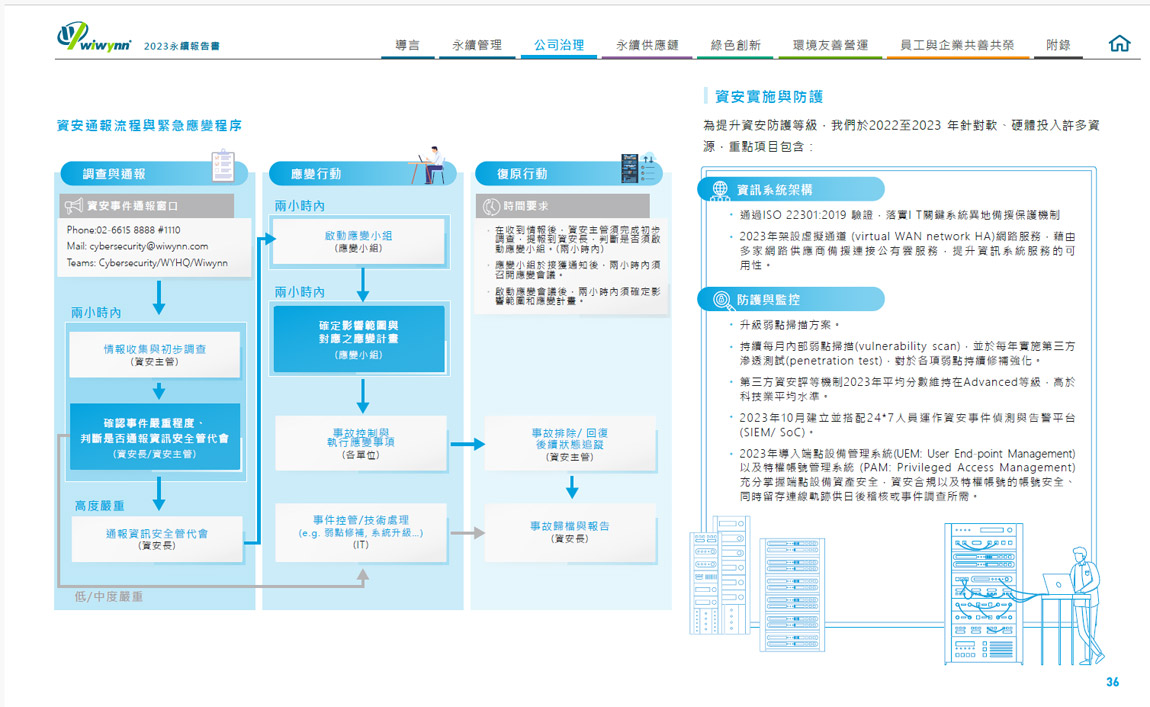Switch to the 永續管理 tab

(x=476, y=45)
